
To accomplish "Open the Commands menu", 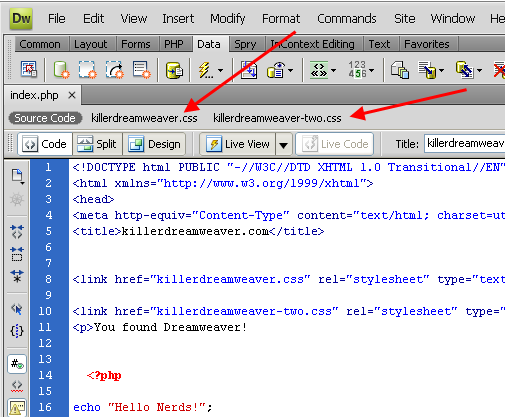I will pyautogui.click(x=347, y=19).
